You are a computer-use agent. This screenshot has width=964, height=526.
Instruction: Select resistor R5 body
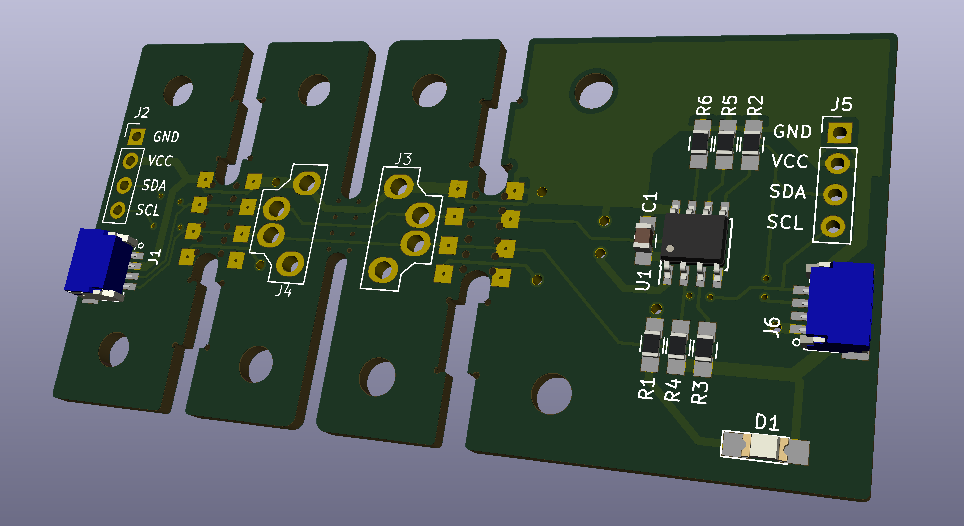pos(725,144)
